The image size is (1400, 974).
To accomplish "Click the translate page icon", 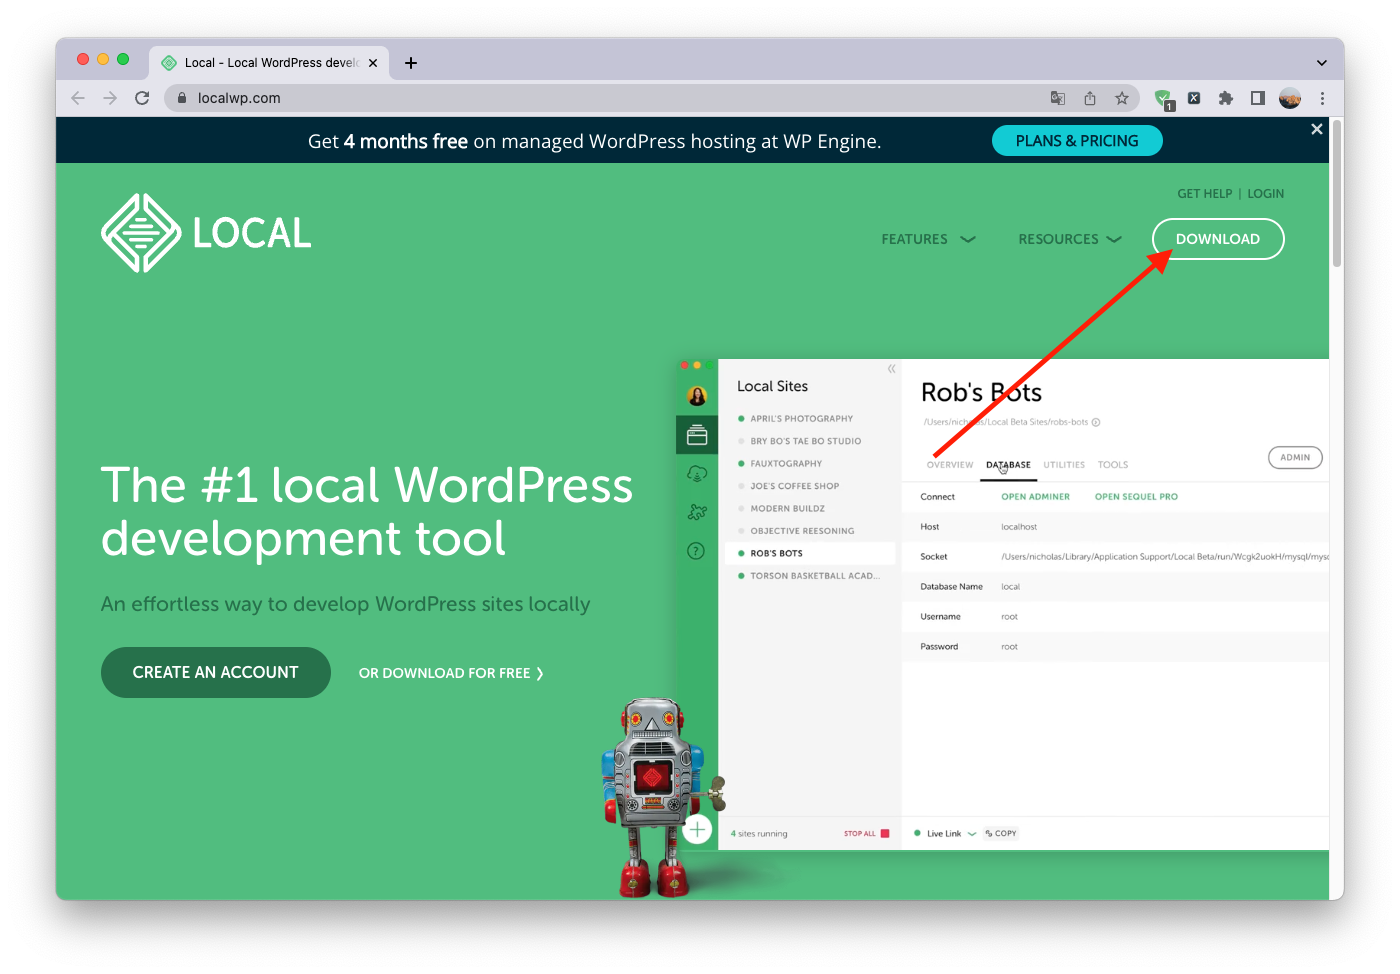I will click(1058, 98).
